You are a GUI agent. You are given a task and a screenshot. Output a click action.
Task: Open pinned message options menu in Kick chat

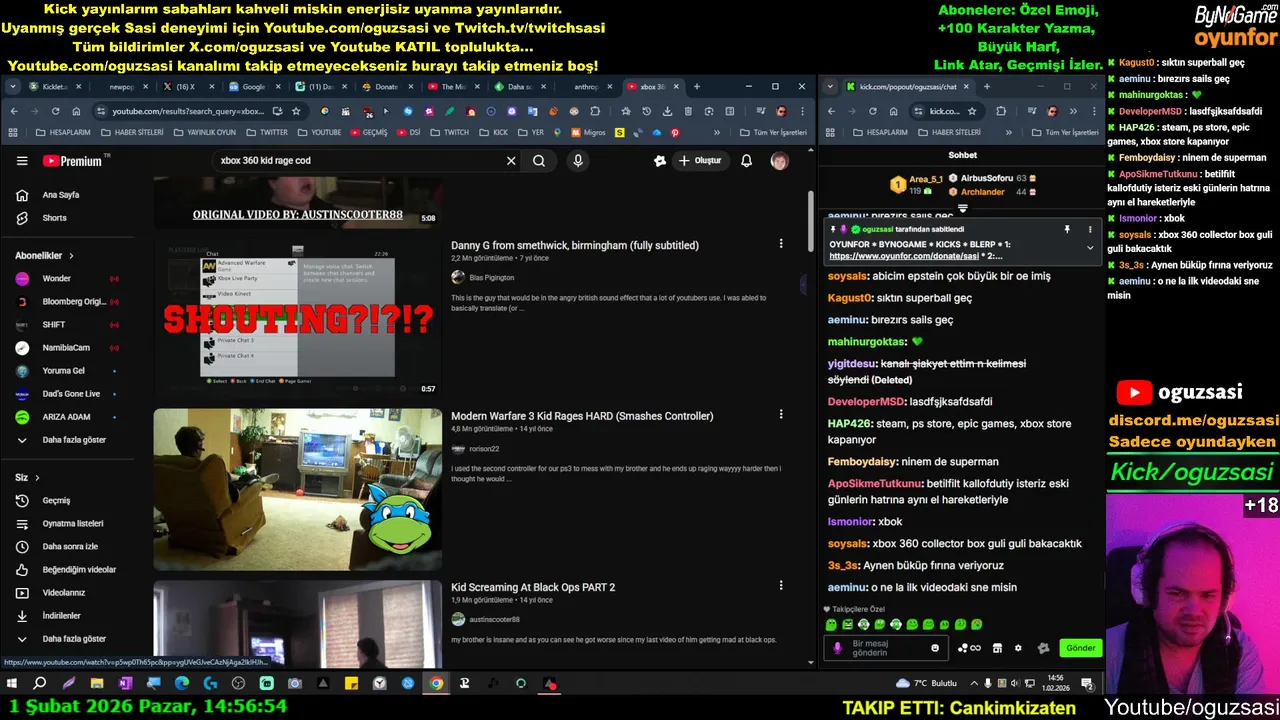[1090, 229]
